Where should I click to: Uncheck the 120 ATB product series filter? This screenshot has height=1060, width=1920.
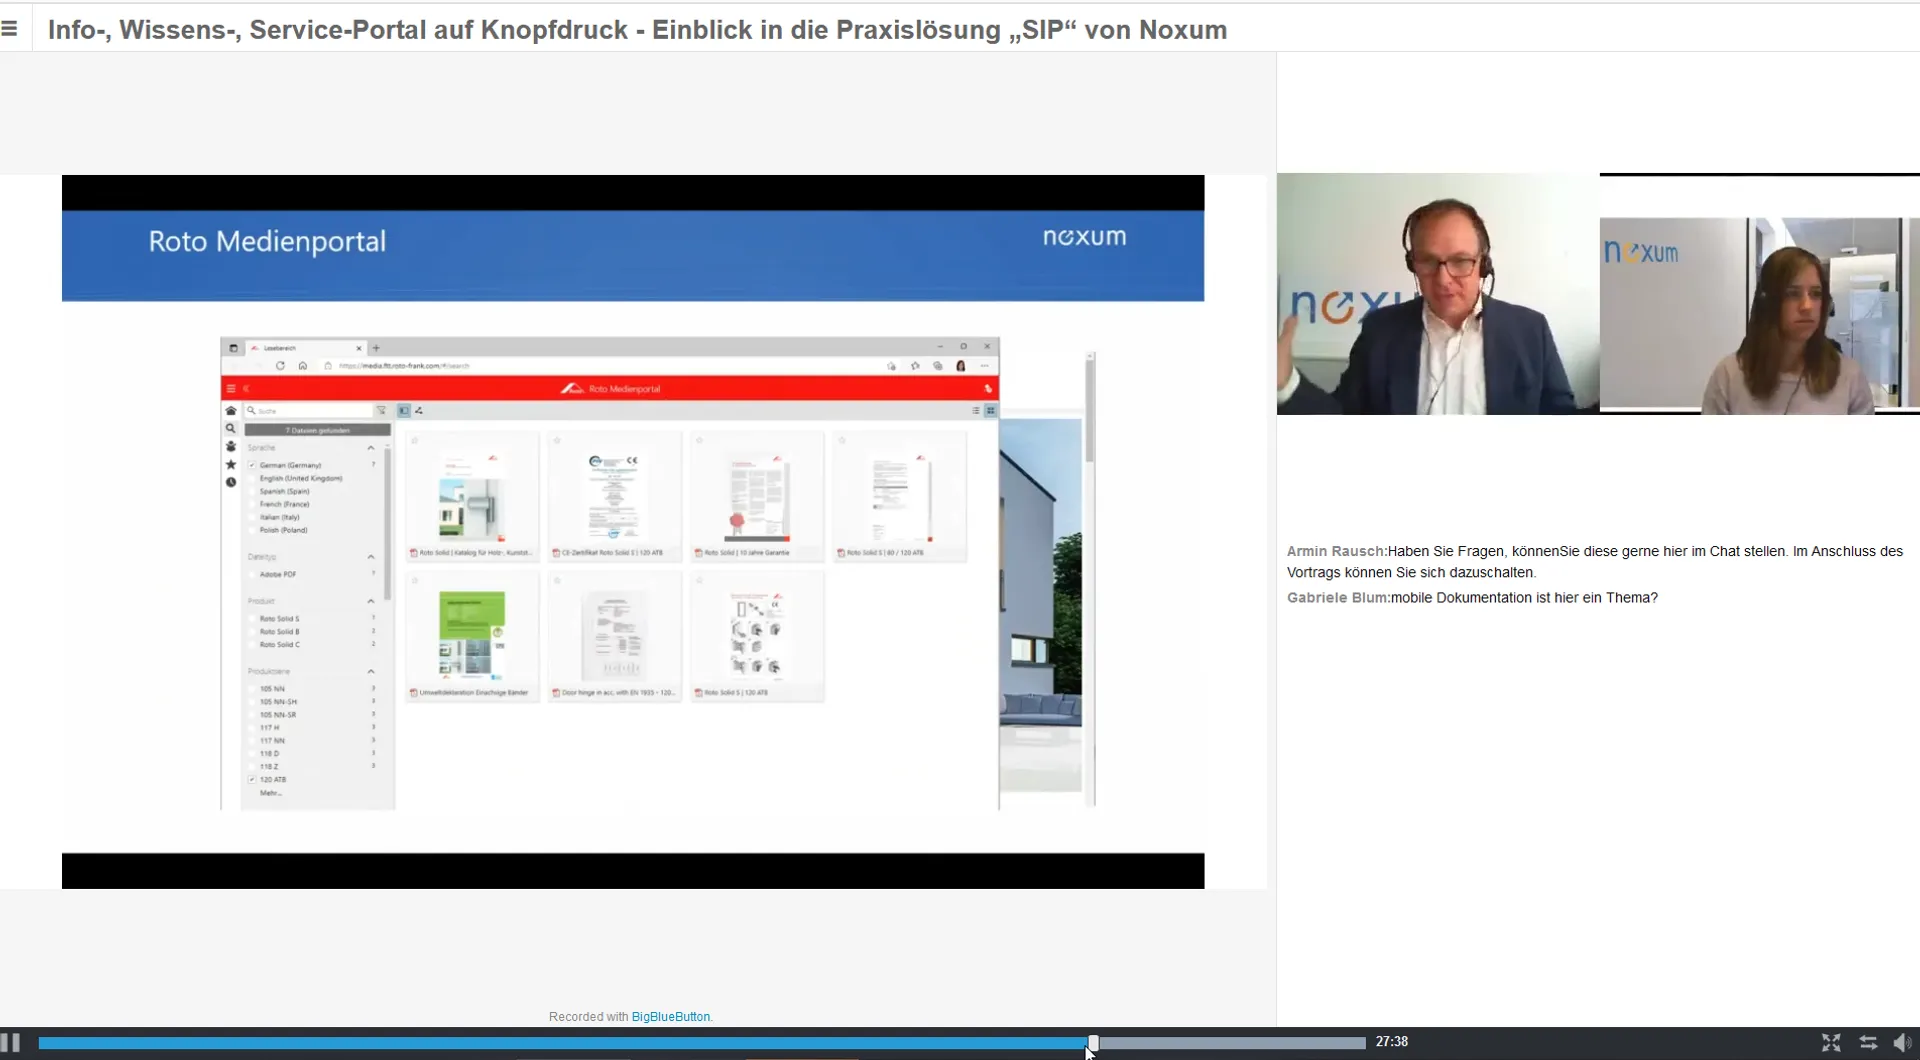[252, 779]
